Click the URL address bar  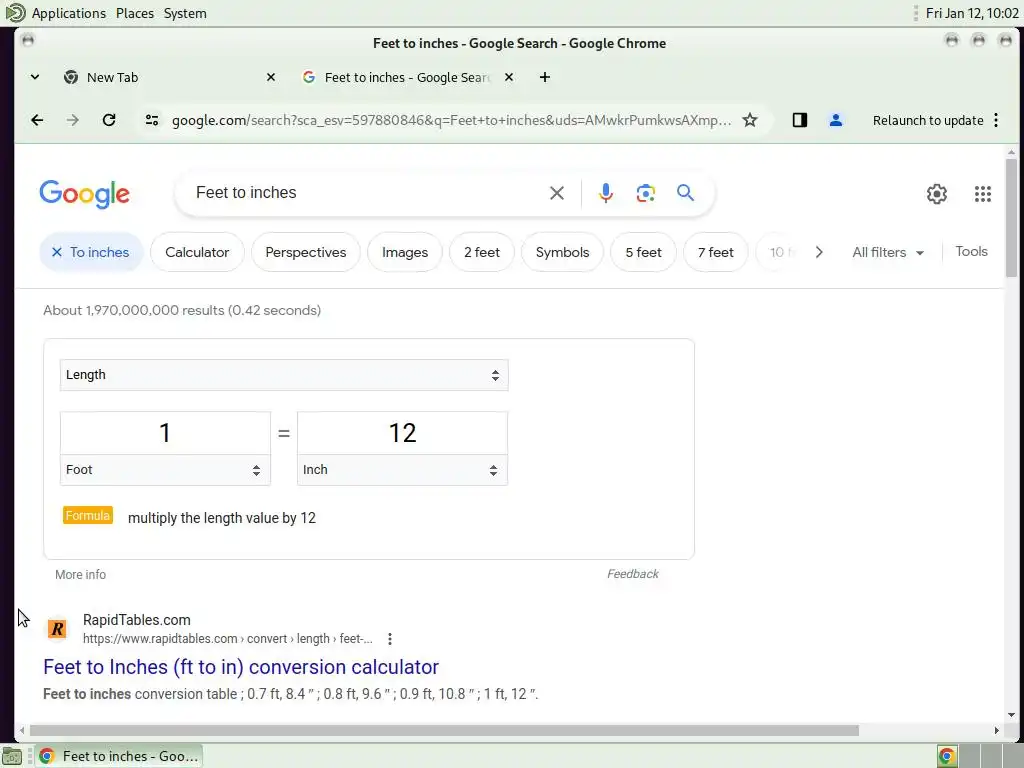pyautogui.click(x=451, y=120)
